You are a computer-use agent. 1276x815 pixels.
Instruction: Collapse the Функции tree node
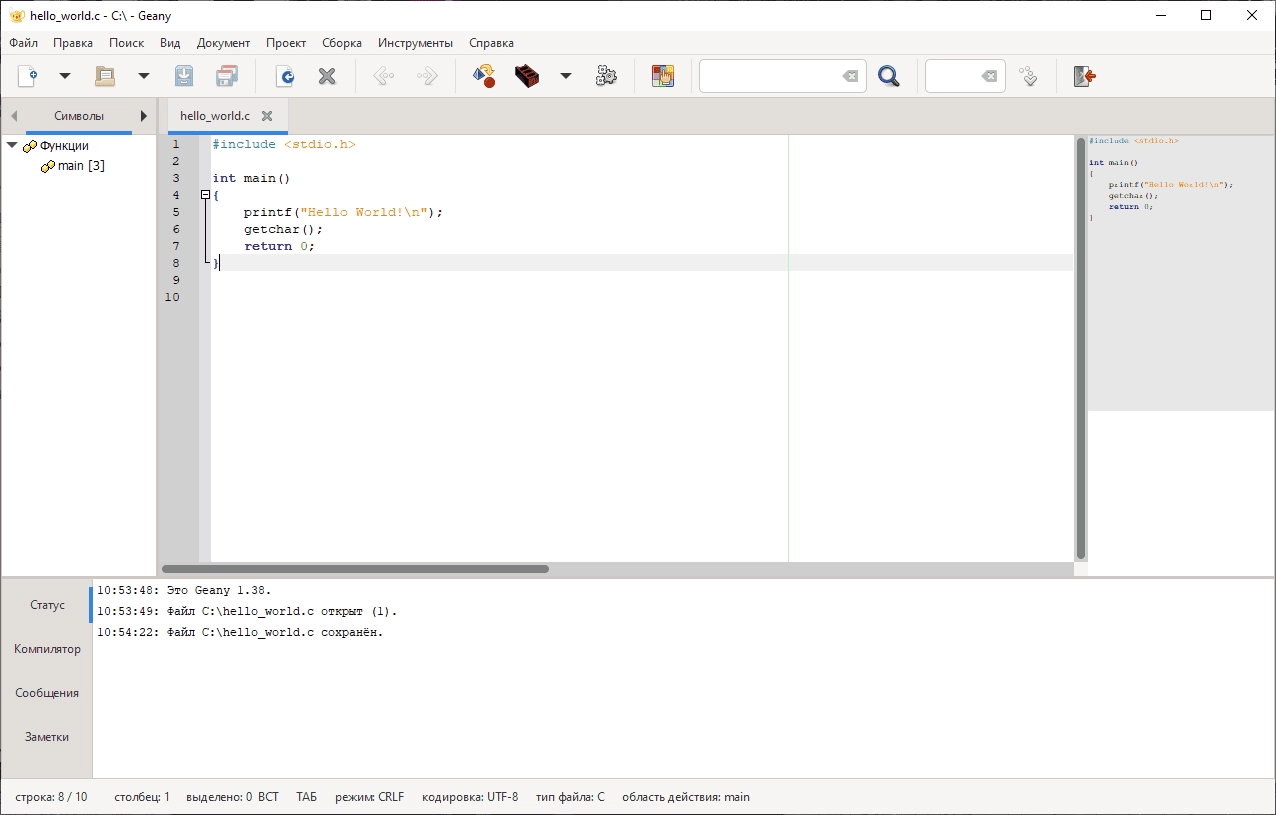tap(12, 146)
